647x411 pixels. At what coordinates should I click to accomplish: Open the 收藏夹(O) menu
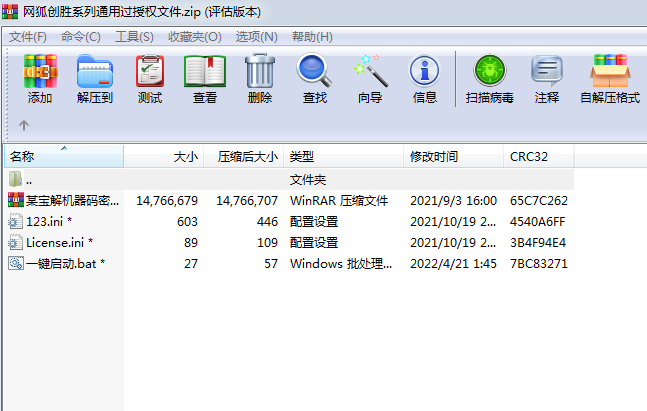click(194, 36)
